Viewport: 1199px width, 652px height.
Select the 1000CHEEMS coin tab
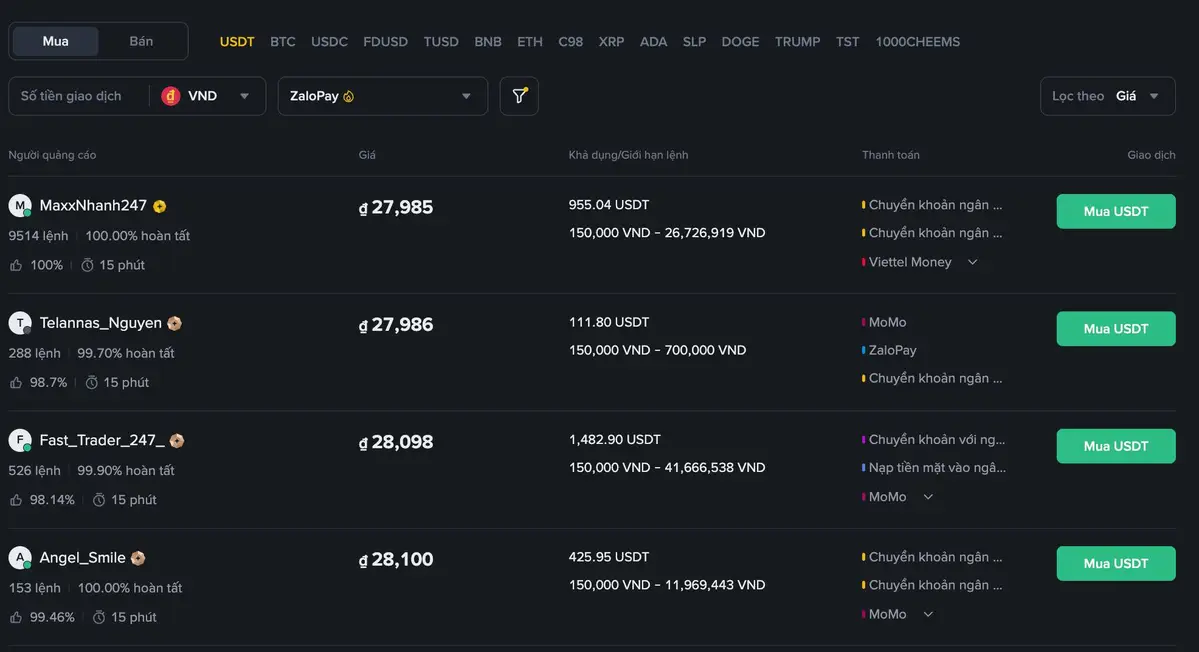[917, 42]
